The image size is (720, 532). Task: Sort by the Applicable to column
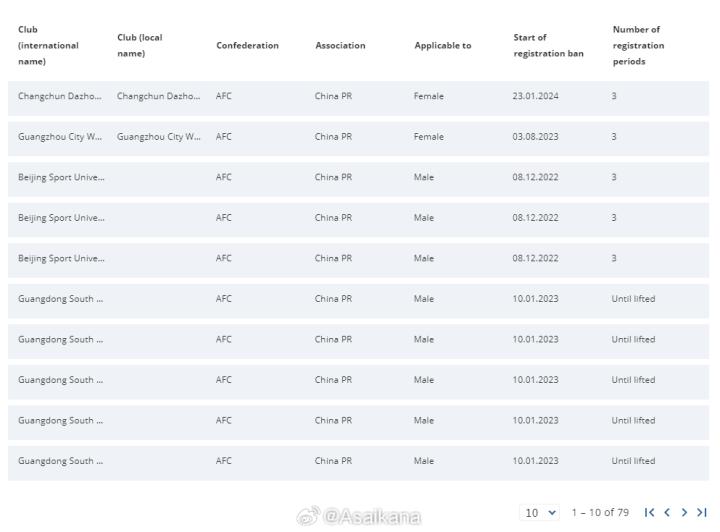point(442,46)
